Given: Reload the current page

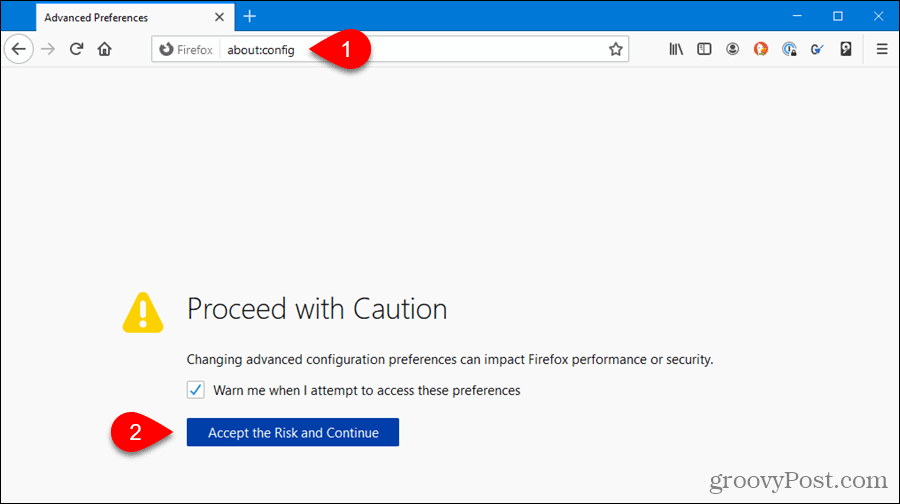Looking at the screenshot, I should coord(76,49).
